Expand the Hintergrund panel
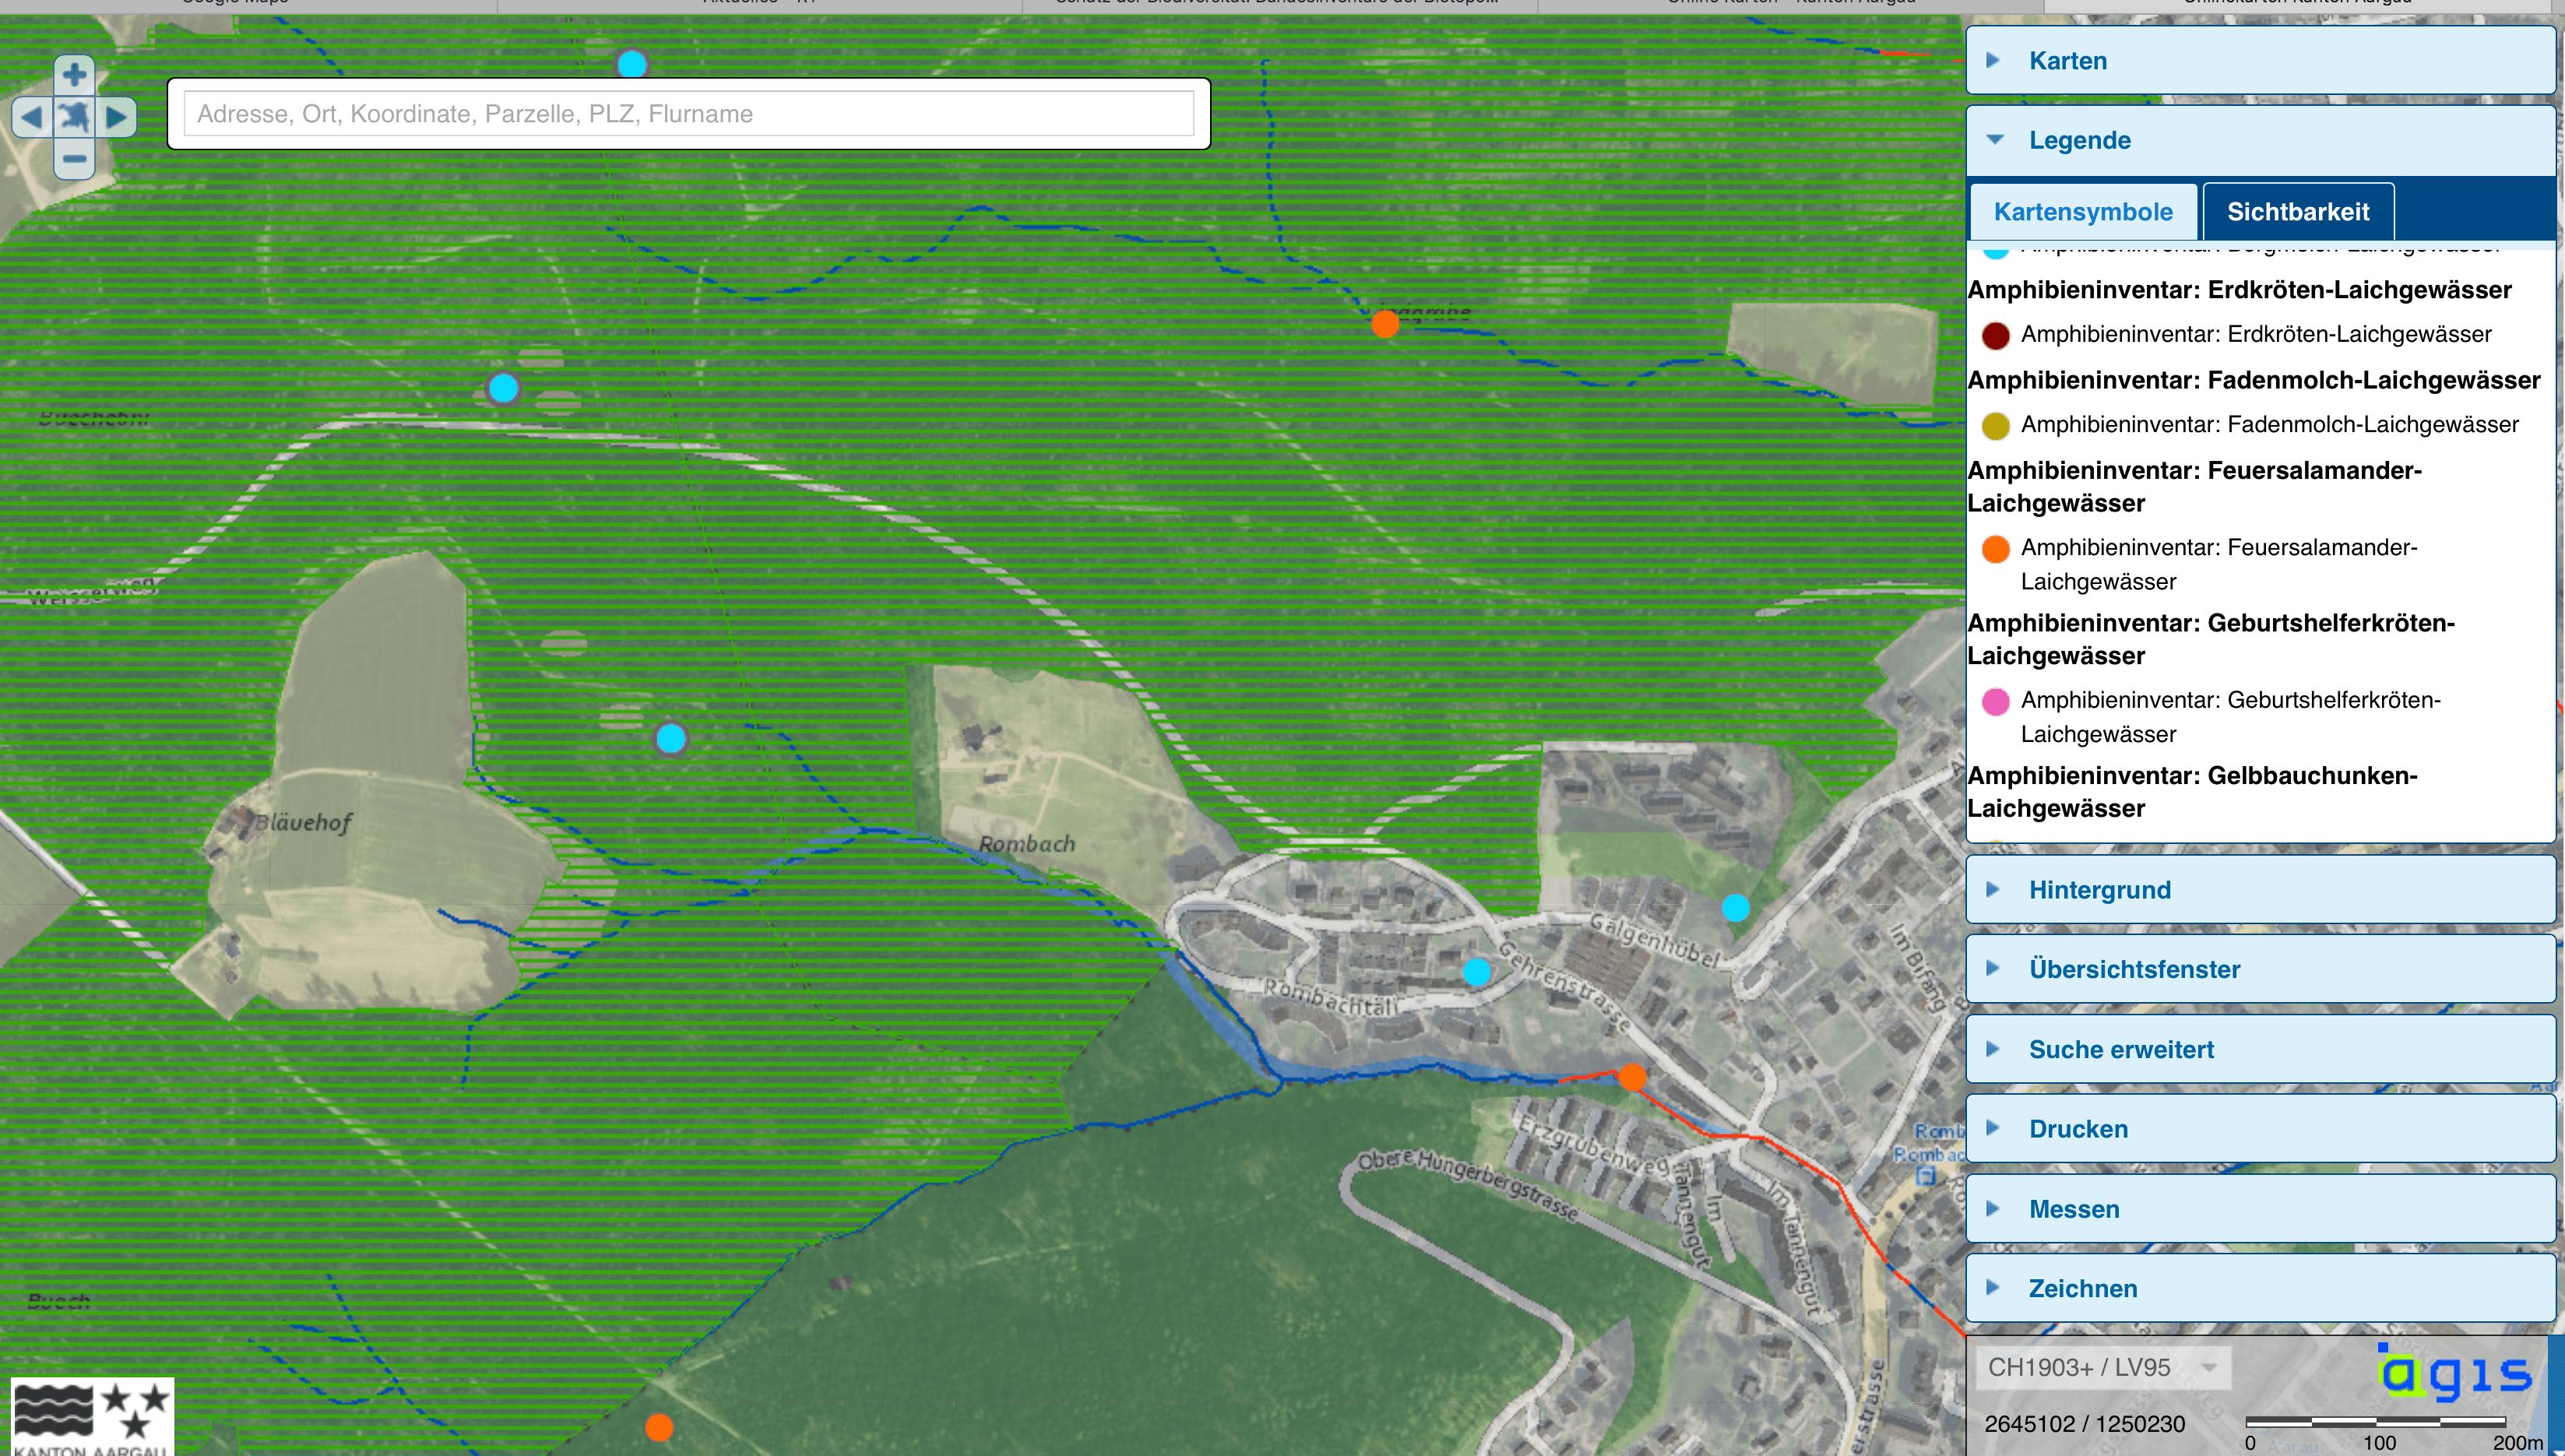This screenshot has height=1456, width=2565. [2099, 890]
